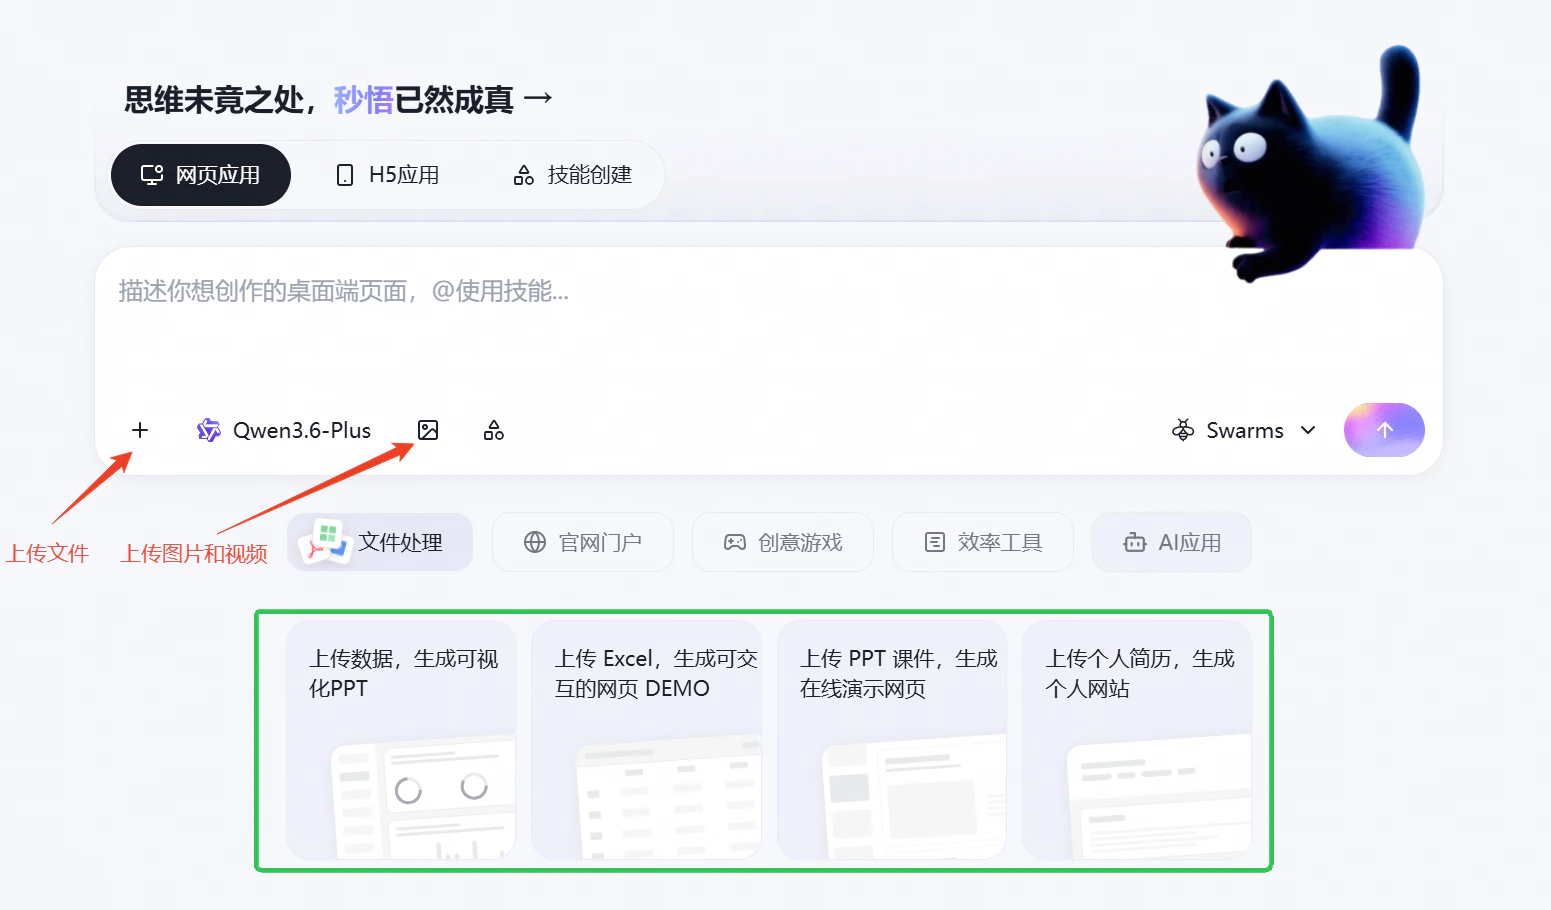Click the gamepad icon on 创意游戏
The image size is (1551, 910).
point(735,542)
